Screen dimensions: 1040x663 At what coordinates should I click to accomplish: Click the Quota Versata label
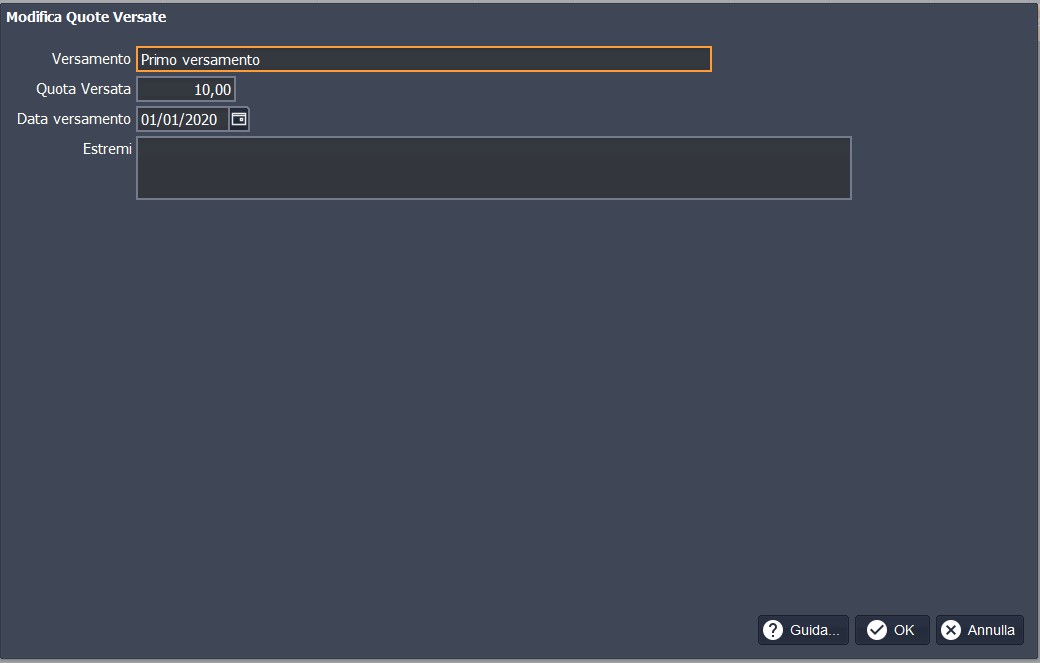(x=83, y=89)
